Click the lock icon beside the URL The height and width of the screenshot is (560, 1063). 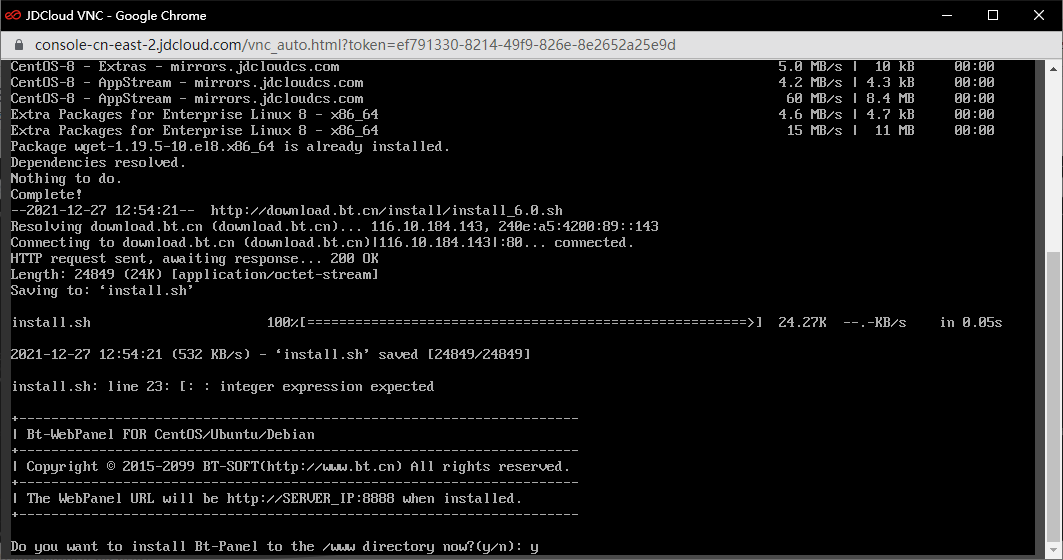pyautogui.click(x=19, y=45)
